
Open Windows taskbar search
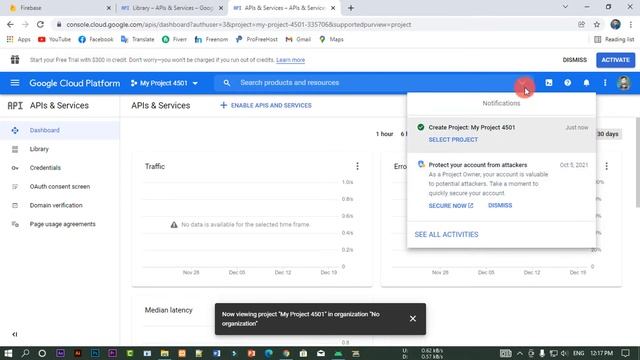click(25, 353)
